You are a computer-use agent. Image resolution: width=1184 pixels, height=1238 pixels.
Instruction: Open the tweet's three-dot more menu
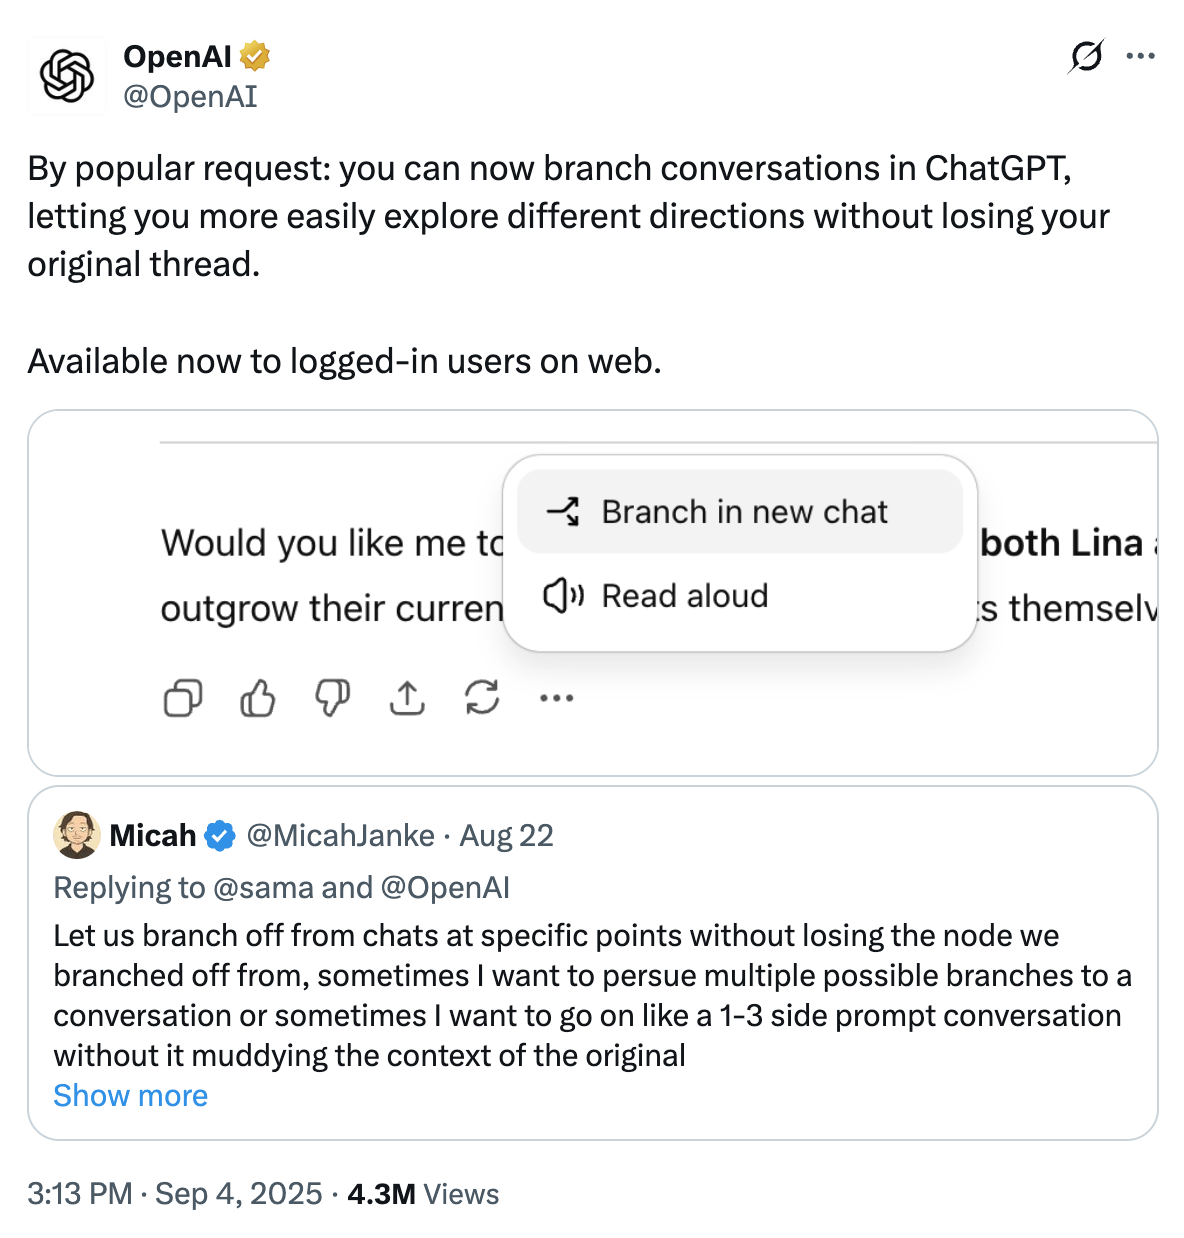(x=1140, y=57)
